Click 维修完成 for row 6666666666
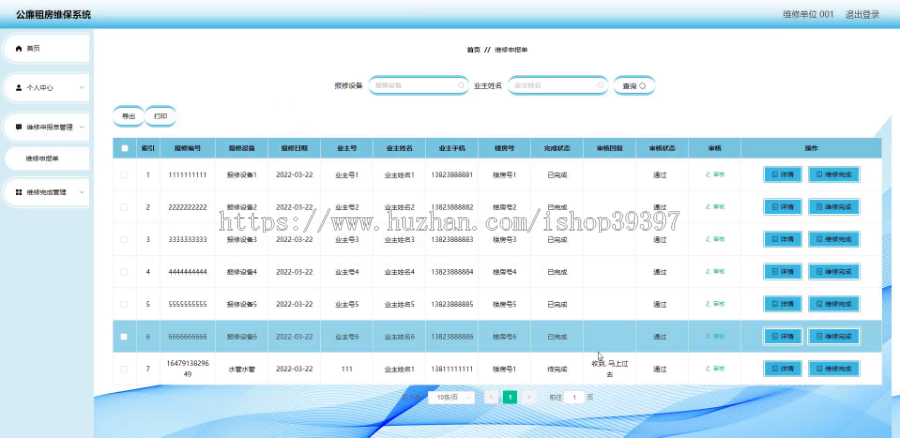Screen dimensions: 900x438 (x=834, y=336)
